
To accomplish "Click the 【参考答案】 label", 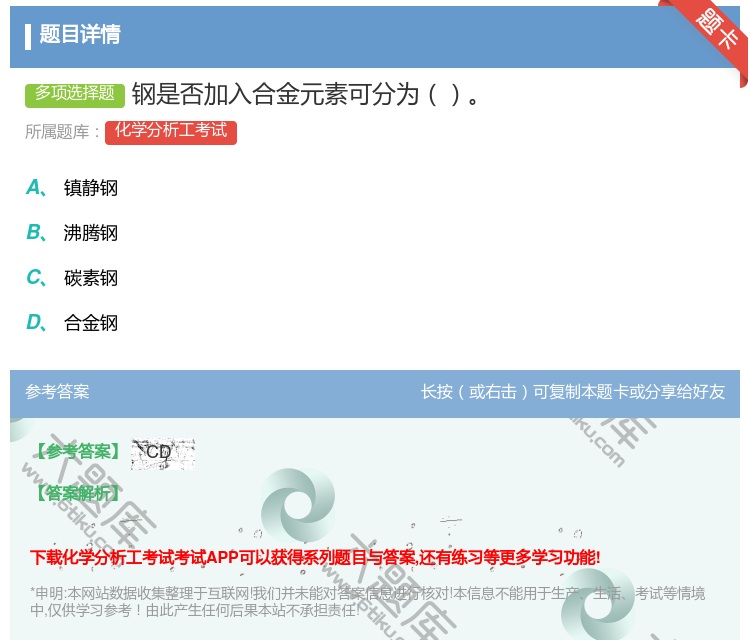I will point(78,451).
